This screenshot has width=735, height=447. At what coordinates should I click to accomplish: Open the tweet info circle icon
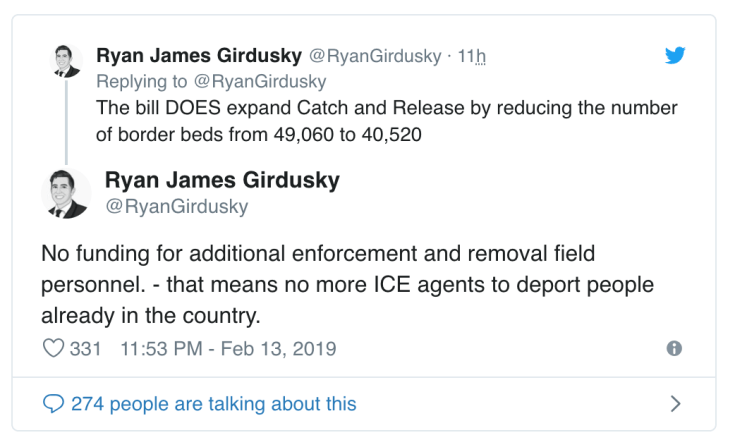coord(674,349)
